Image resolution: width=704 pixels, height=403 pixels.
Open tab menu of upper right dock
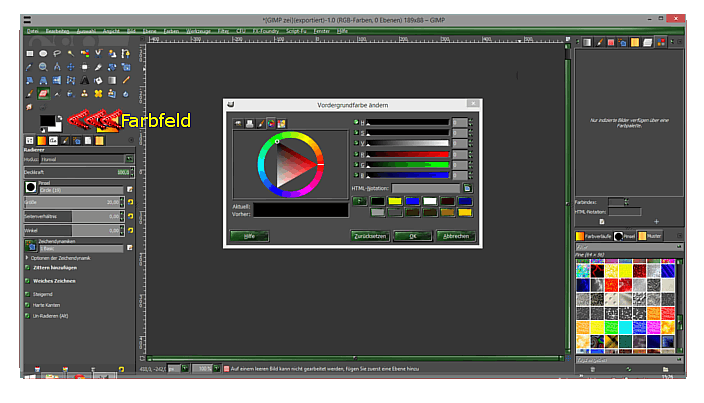coord(680,42)
